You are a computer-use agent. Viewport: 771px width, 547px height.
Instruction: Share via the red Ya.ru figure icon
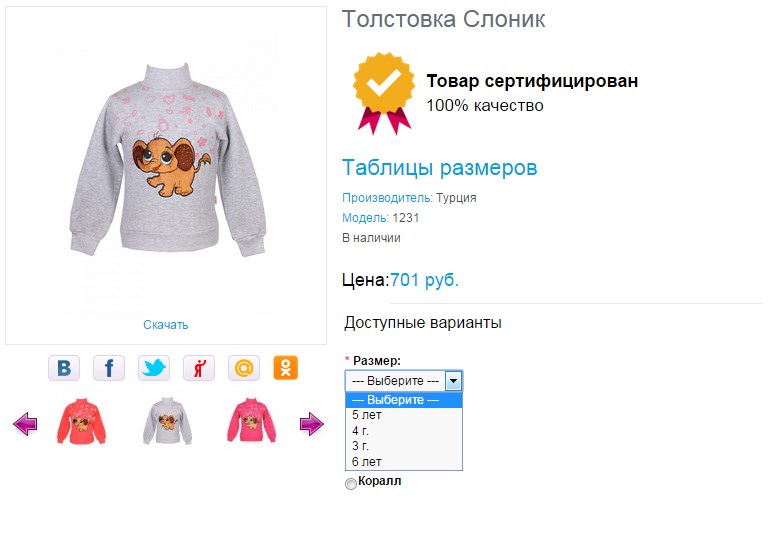click(x=199, y=368)
